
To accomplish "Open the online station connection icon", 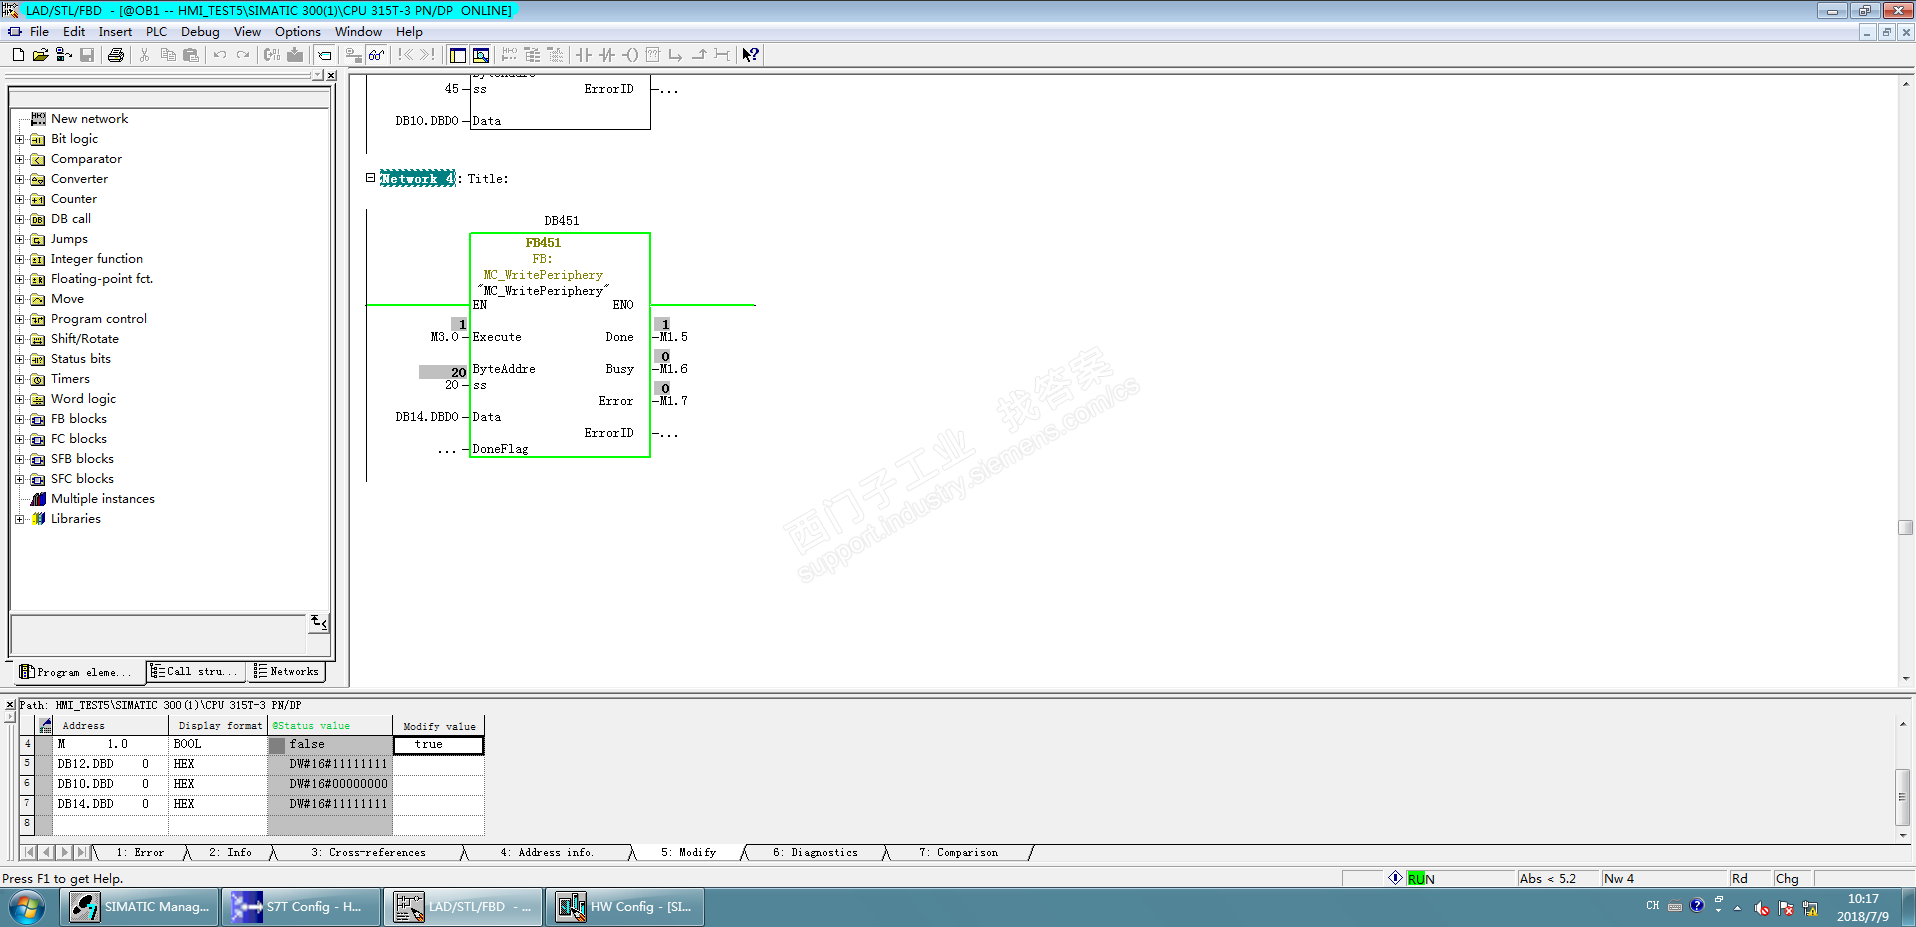I will (63, 55).
